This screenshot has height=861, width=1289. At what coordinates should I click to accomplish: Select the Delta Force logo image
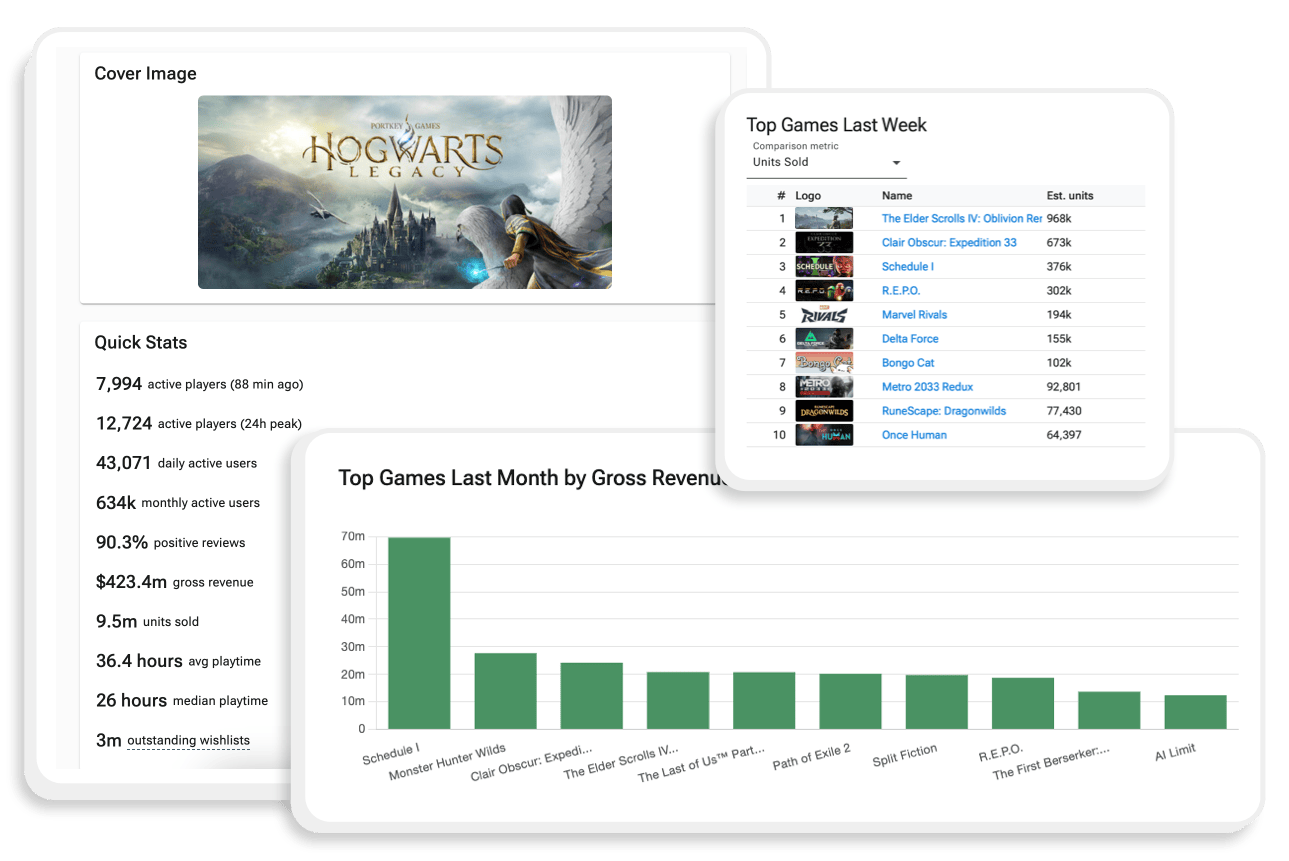click(823, 338)
